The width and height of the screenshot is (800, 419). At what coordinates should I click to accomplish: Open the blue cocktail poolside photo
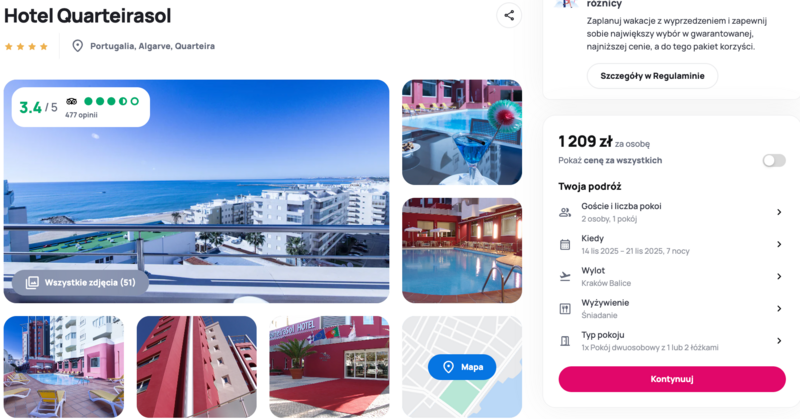coord(462,132)
